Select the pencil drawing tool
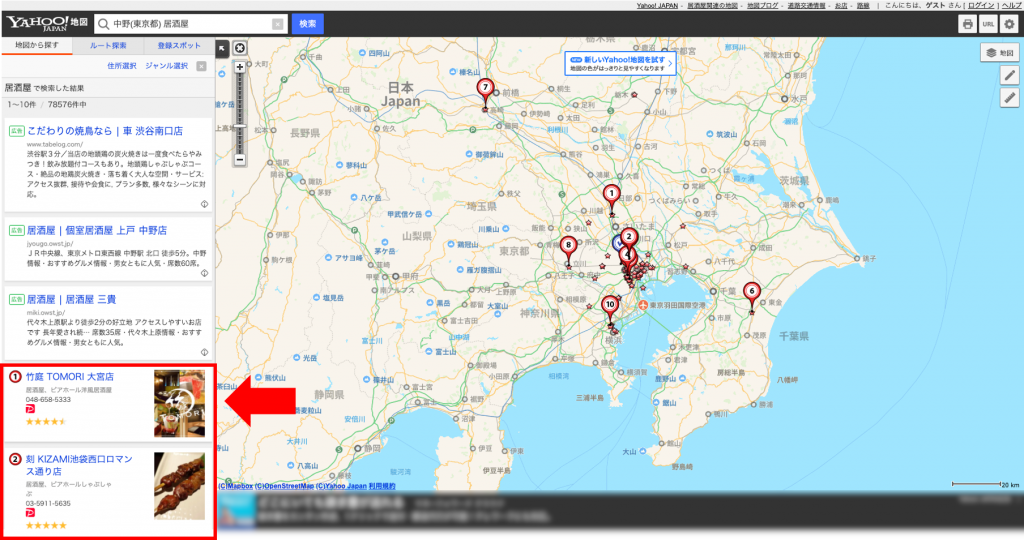The height and width of the screenshot is (540, 1024). point(1010,75)
